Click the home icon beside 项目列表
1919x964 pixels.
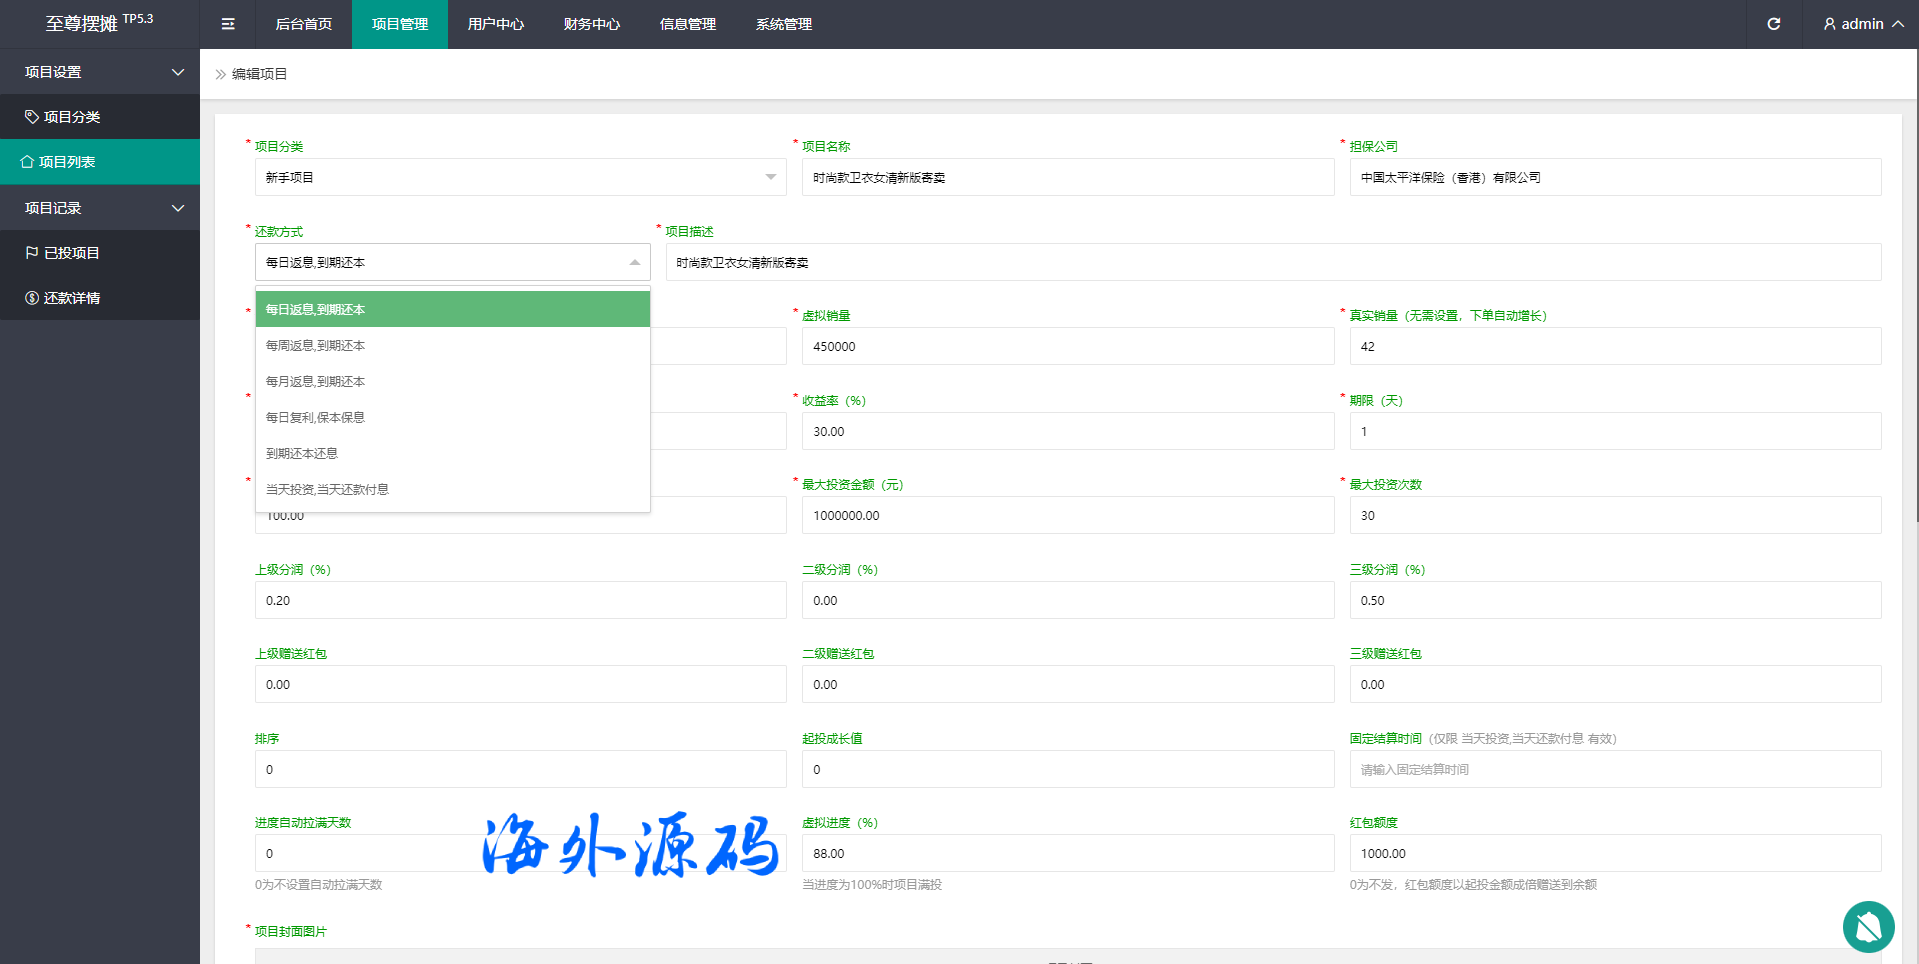pos(27,162)
